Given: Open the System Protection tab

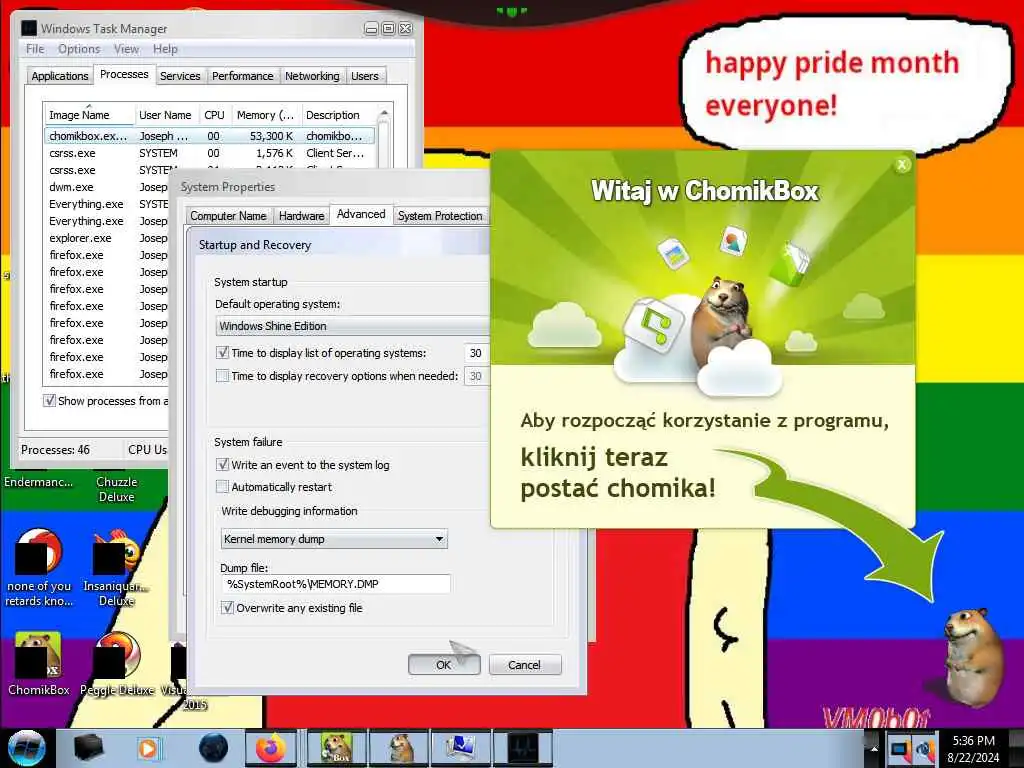Looking at the screenshot, I should (440, 216).
